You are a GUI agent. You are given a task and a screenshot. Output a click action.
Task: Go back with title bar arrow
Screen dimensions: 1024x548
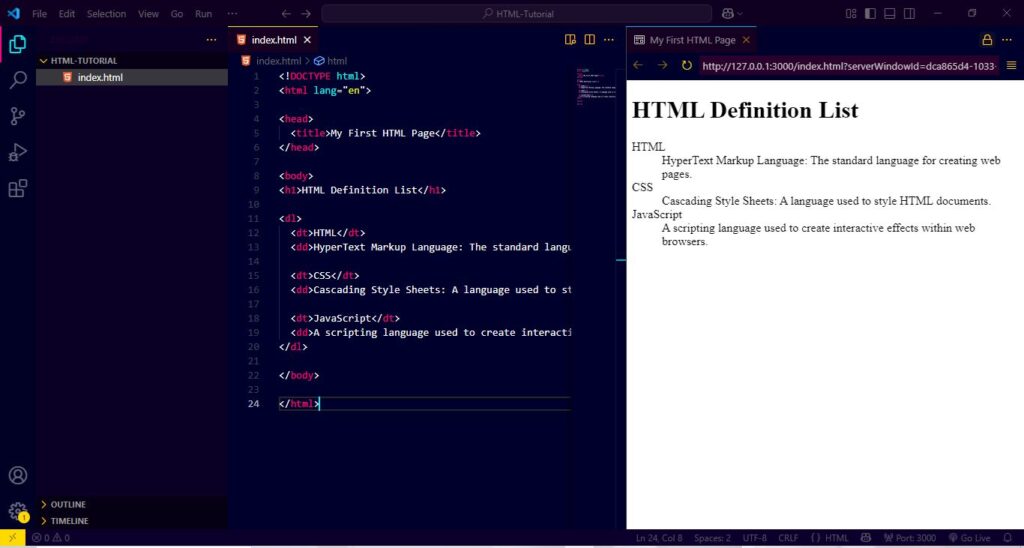[285, 13]
